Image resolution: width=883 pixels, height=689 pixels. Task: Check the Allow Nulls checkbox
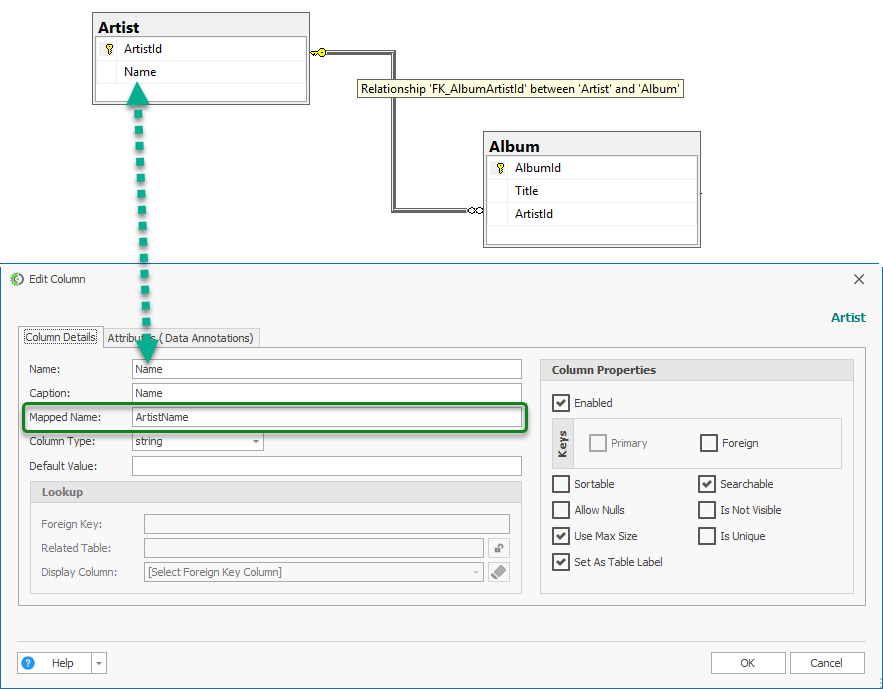point(561,510)
